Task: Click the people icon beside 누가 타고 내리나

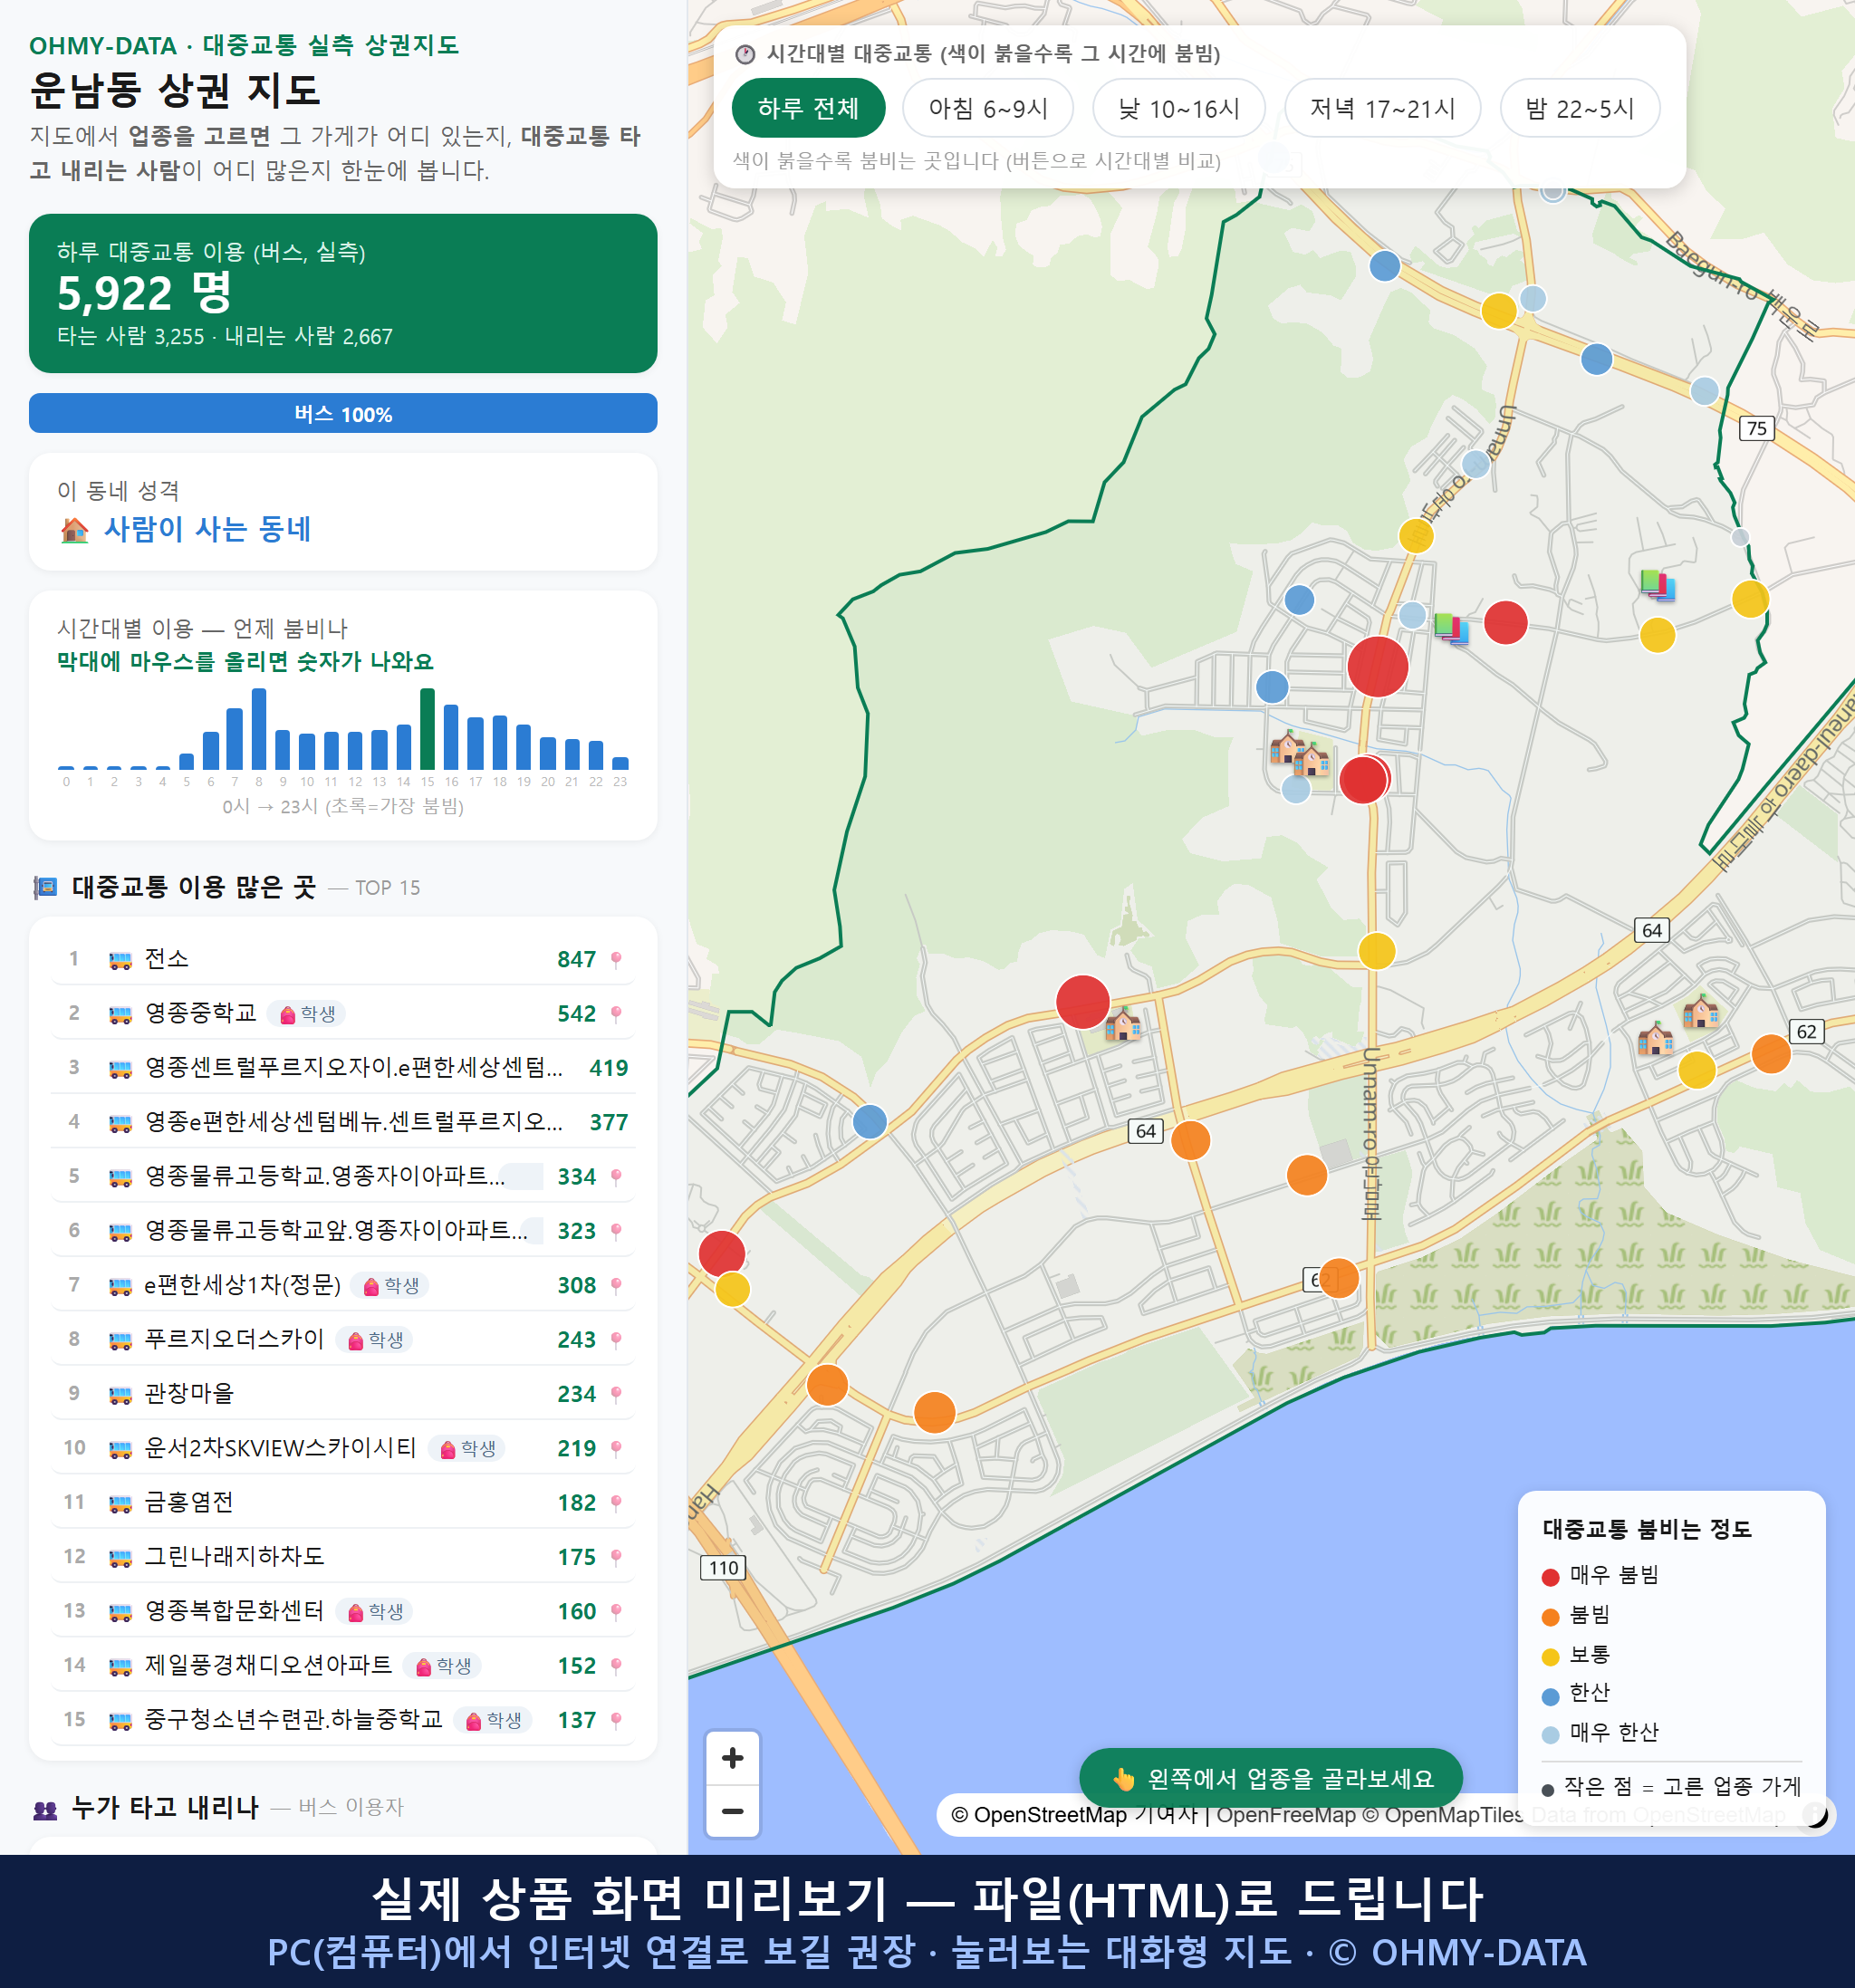Action: coord(45,1808)
